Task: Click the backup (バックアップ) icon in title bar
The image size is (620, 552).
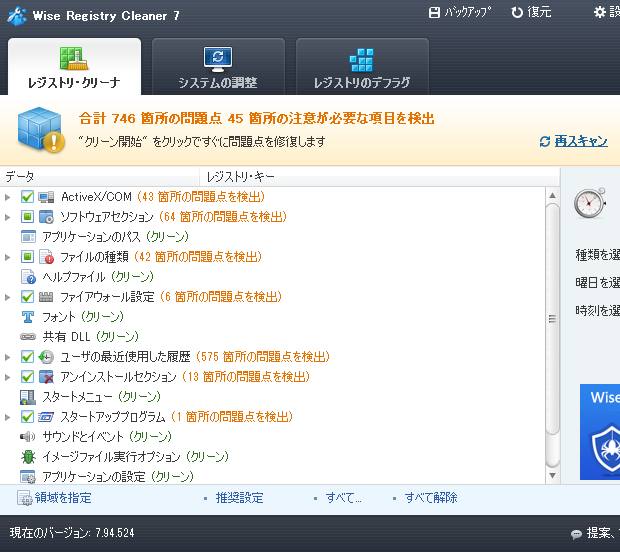Action: (x=434, y=12)
